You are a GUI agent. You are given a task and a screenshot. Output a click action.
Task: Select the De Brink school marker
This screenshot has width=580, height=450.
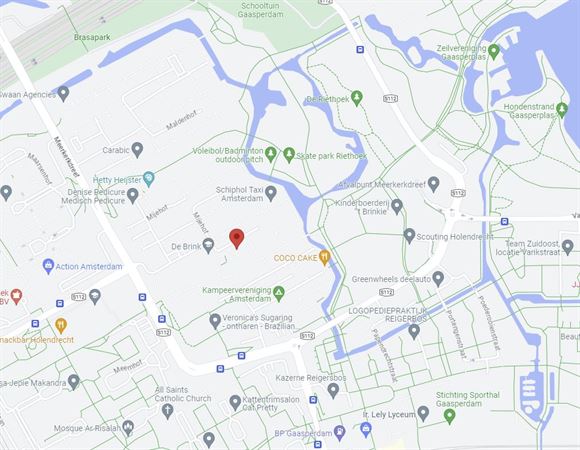[208, 246]
